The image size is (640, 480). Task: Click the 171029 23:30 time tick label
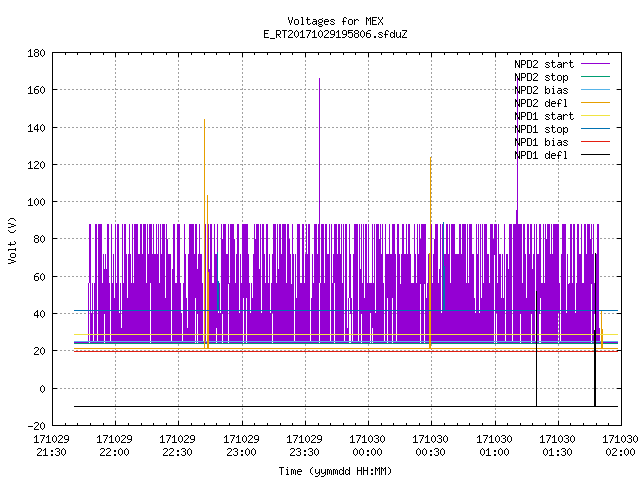[x=304, y=446]
